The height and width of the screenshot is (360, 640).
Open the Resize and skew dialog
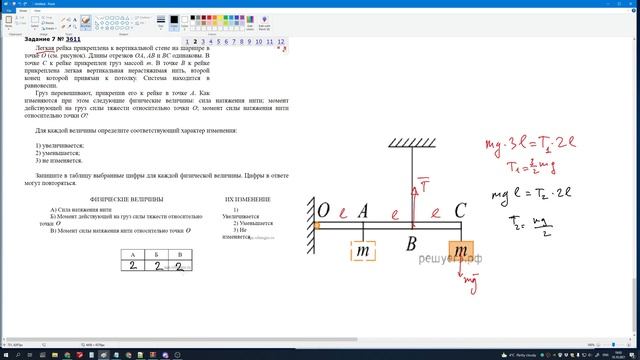pos(48,23)
